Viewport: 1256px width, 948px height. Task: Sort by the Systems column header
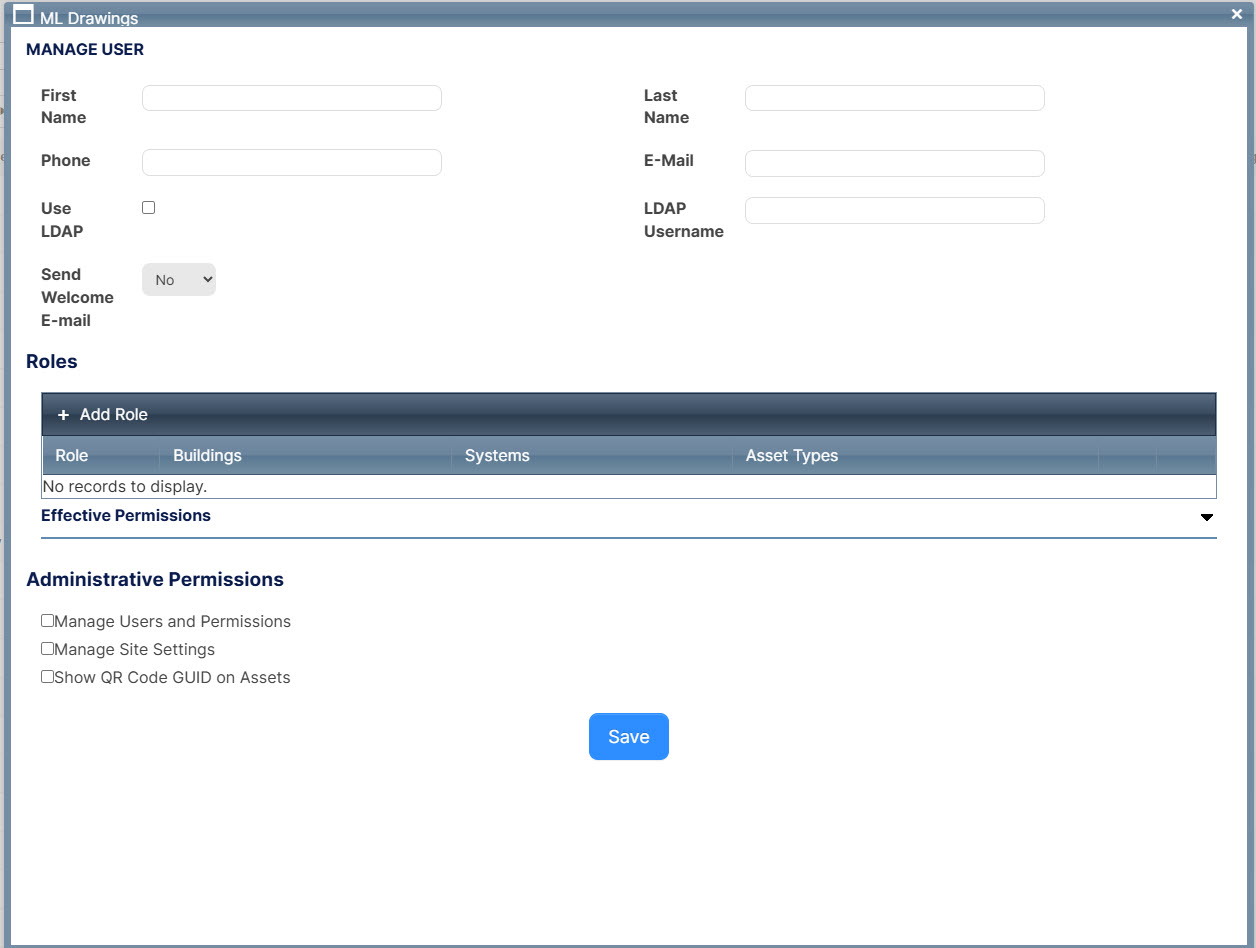click(497, 456)
